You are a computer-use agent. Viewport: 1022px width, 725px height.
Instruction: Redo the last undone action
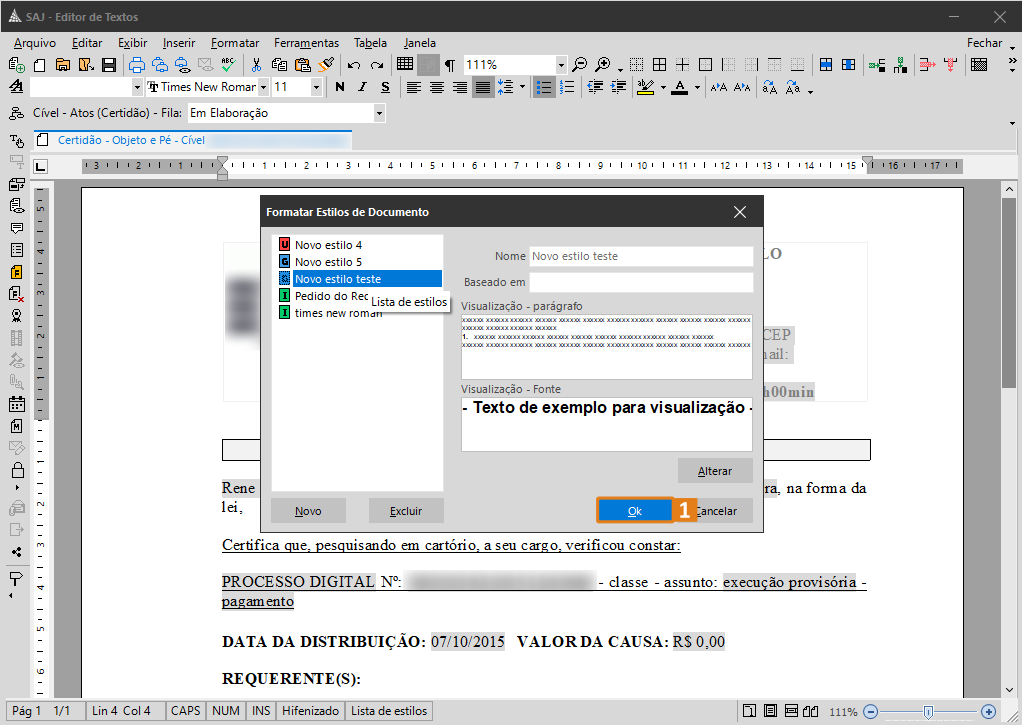(377, 65)
